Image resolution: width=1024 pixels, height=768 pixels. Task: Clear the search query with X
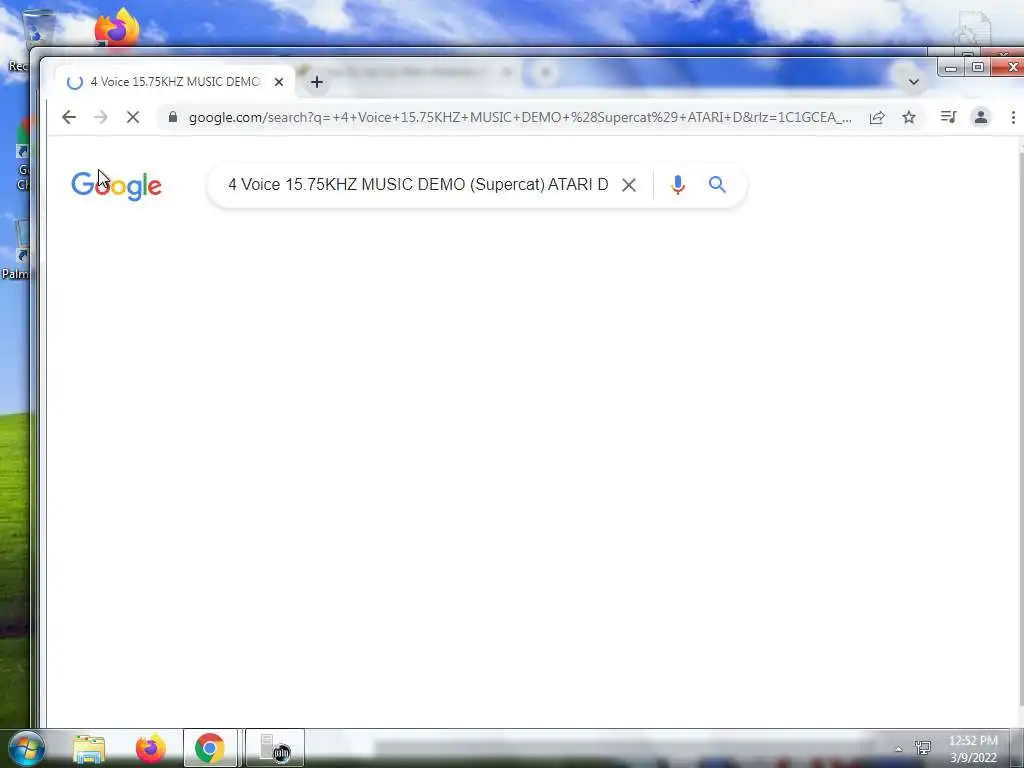click(x=629, y=185)
